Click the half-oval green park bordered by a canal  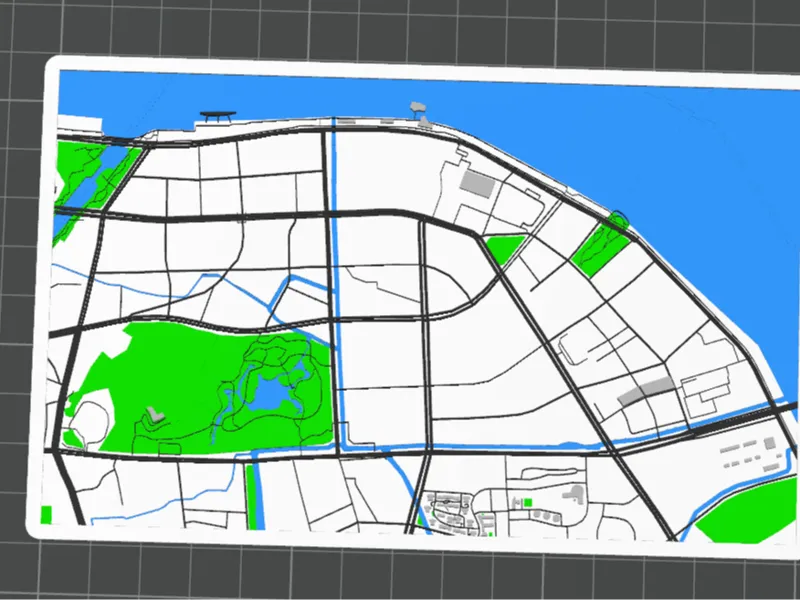pyautogui.click(x=746, y=512)
